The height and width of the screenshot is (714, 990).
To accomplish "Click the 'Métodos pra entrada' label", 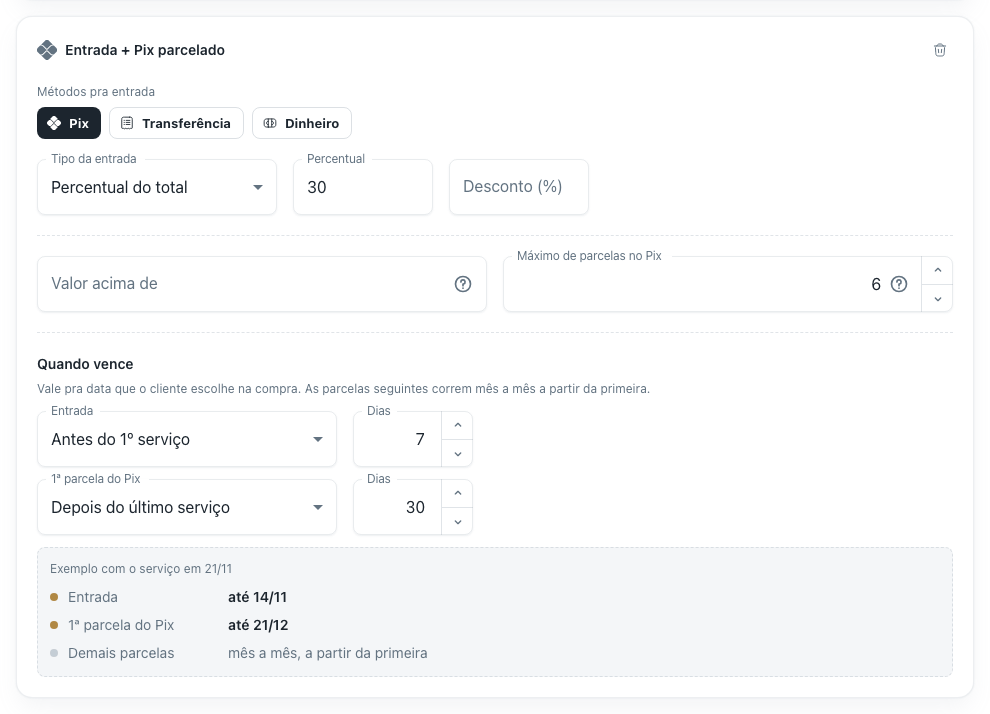I will (96, 92).
